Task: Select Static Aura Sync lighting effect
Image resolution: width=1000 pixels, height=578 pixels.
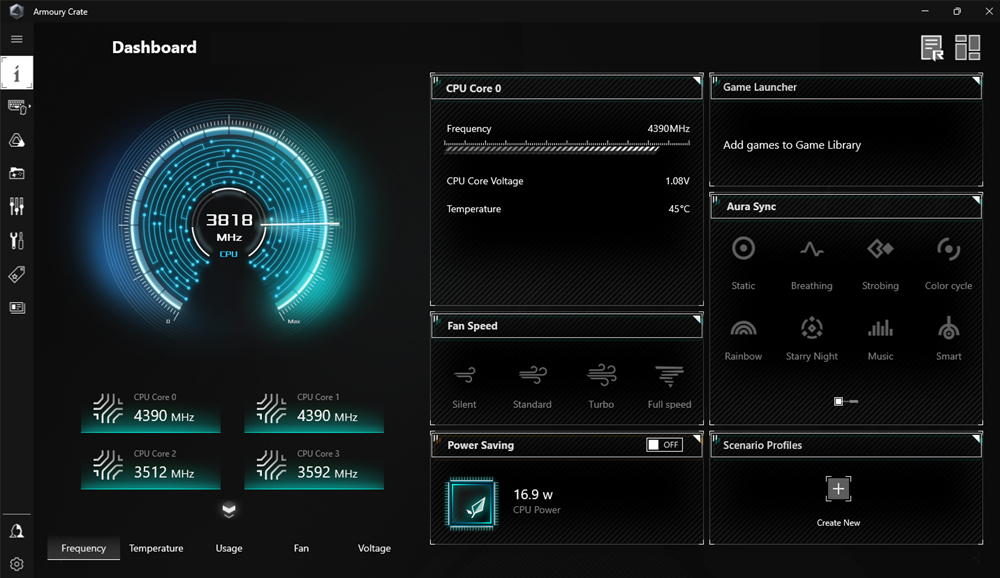Action: (743, 263)
